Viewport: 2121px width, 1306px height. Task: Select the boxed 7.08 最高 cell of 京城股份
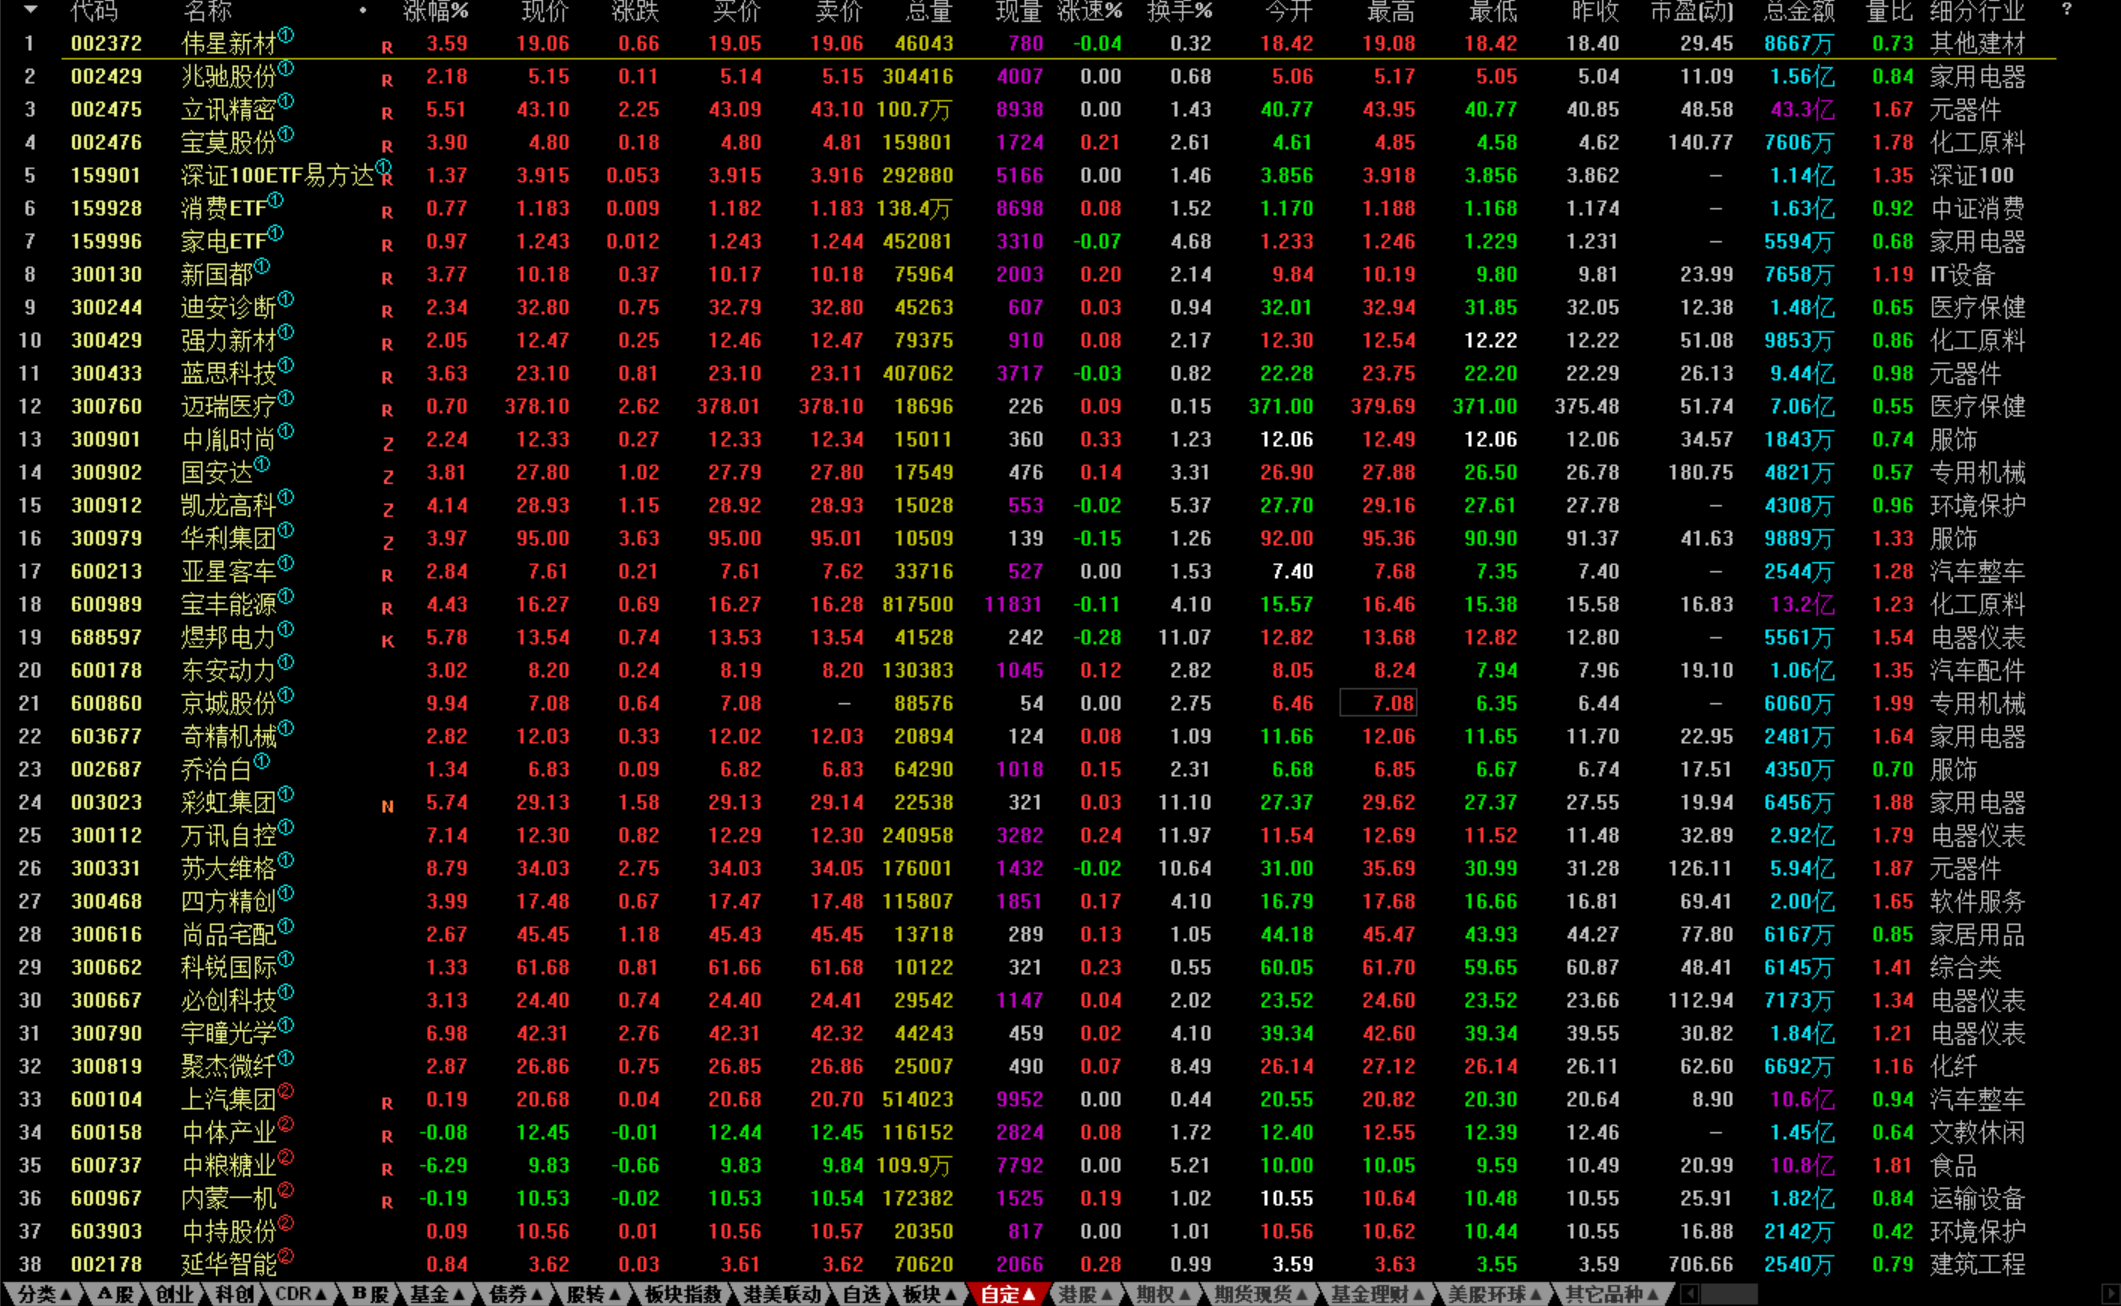[x=1378, y=703]
